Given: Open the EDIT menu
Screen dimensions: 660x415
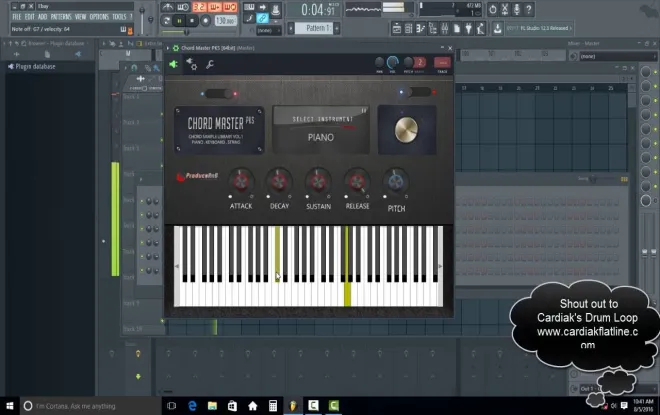Looking at the screenshot, I should (29, 17).
